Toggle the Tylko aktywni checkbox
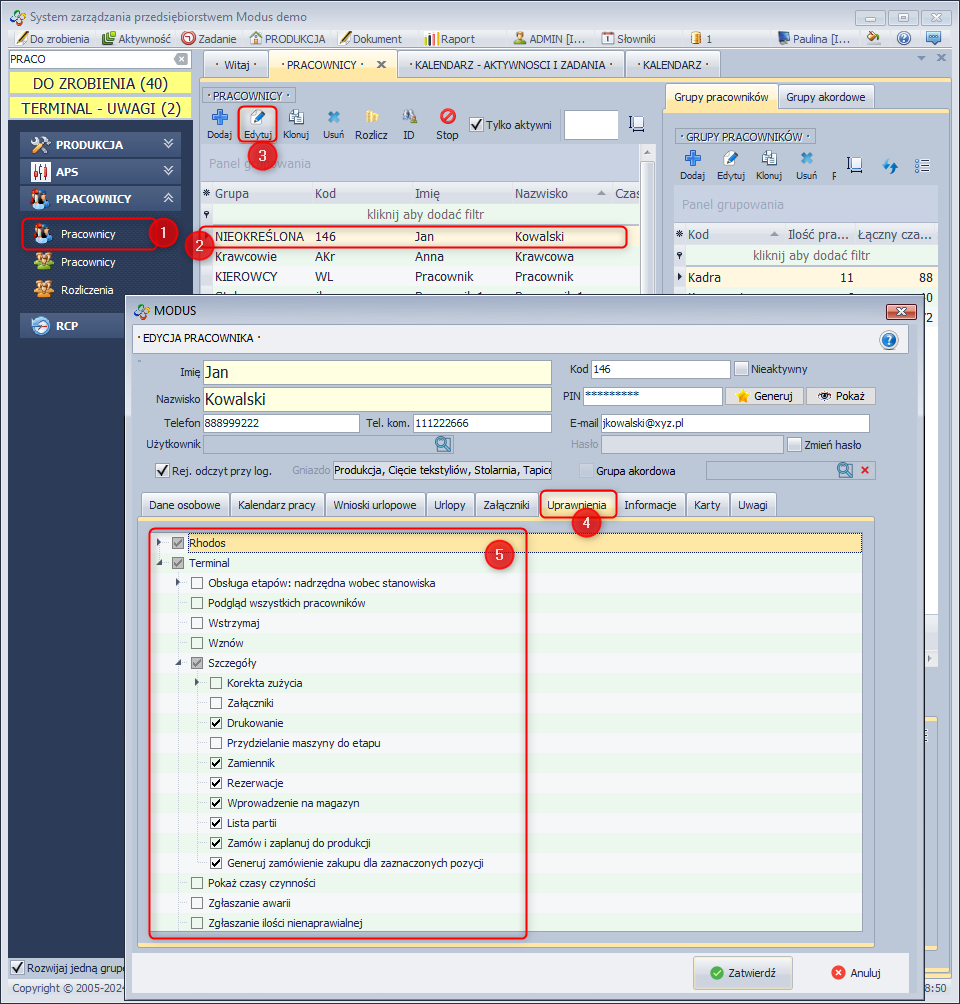960x1004 pixels. (477, 124)
